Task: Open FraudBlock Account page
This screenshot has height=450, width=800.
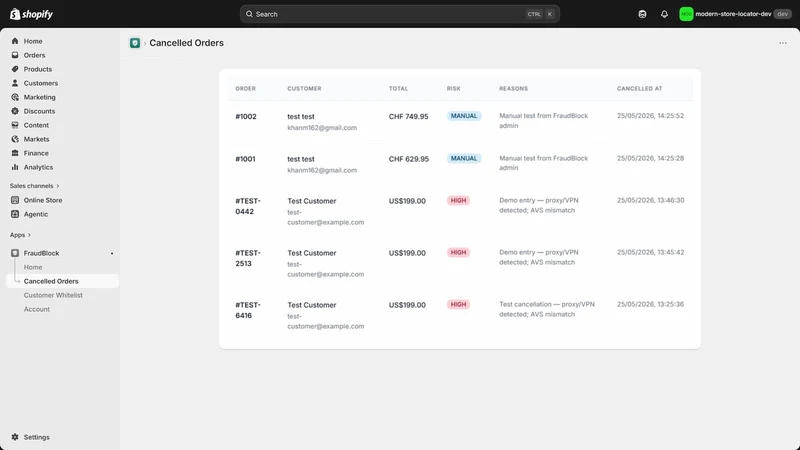Action: coord(37,309)
